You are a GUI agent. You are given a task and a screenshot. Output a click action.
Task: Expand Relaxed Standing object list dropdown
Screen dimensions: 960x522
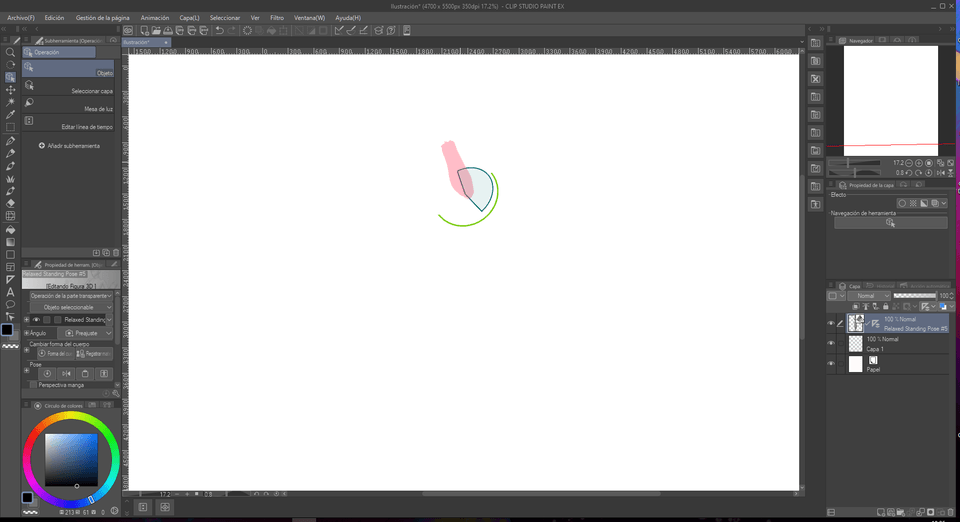109,319
